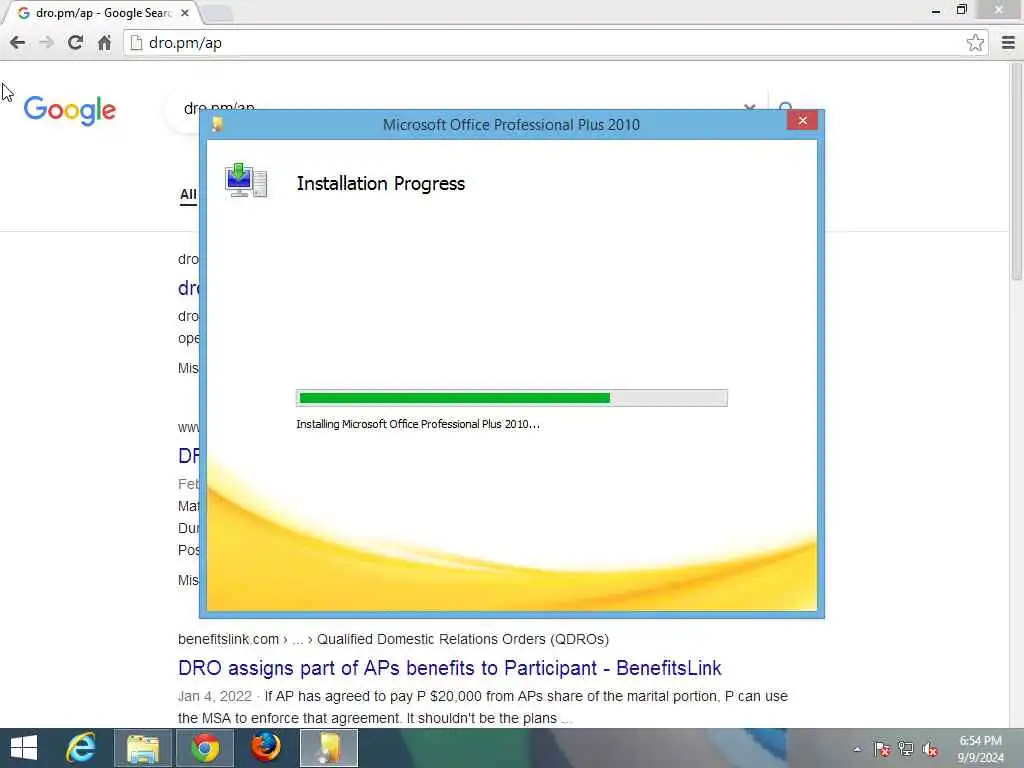Screen dimensions: 1024x768
Task: Click the Chrome forward arrow button
Action: (46, 43)
